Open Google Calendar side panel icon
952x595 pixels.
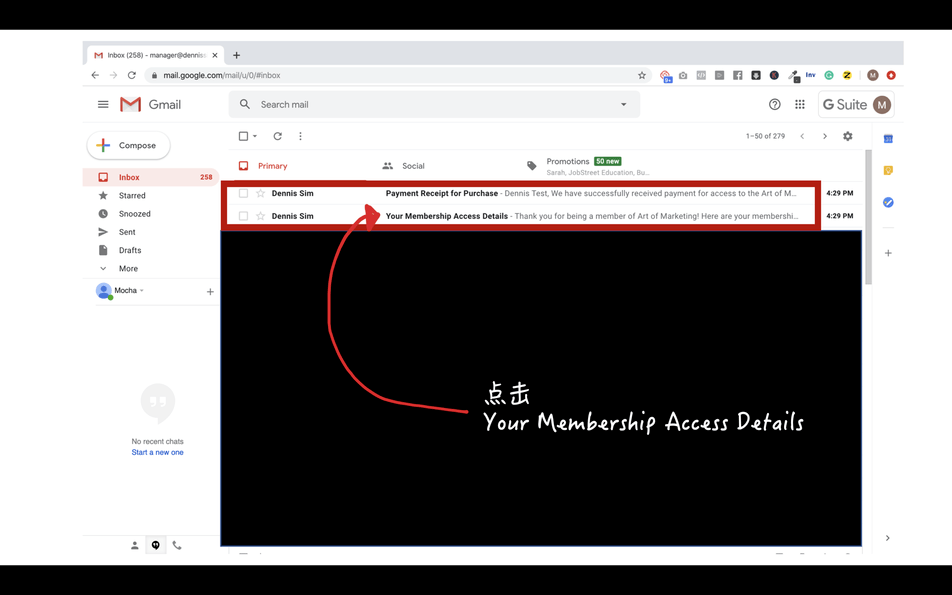[888, 139]
